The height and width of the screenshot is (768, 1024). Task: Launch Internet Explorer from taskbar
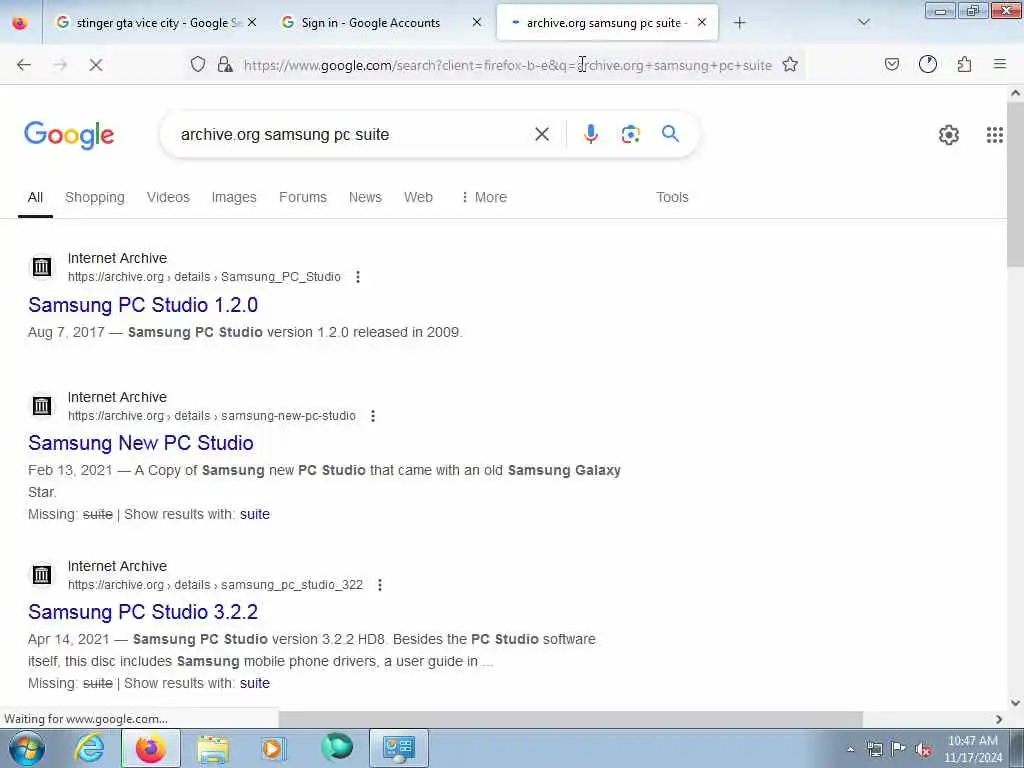[x=89, y=748]
